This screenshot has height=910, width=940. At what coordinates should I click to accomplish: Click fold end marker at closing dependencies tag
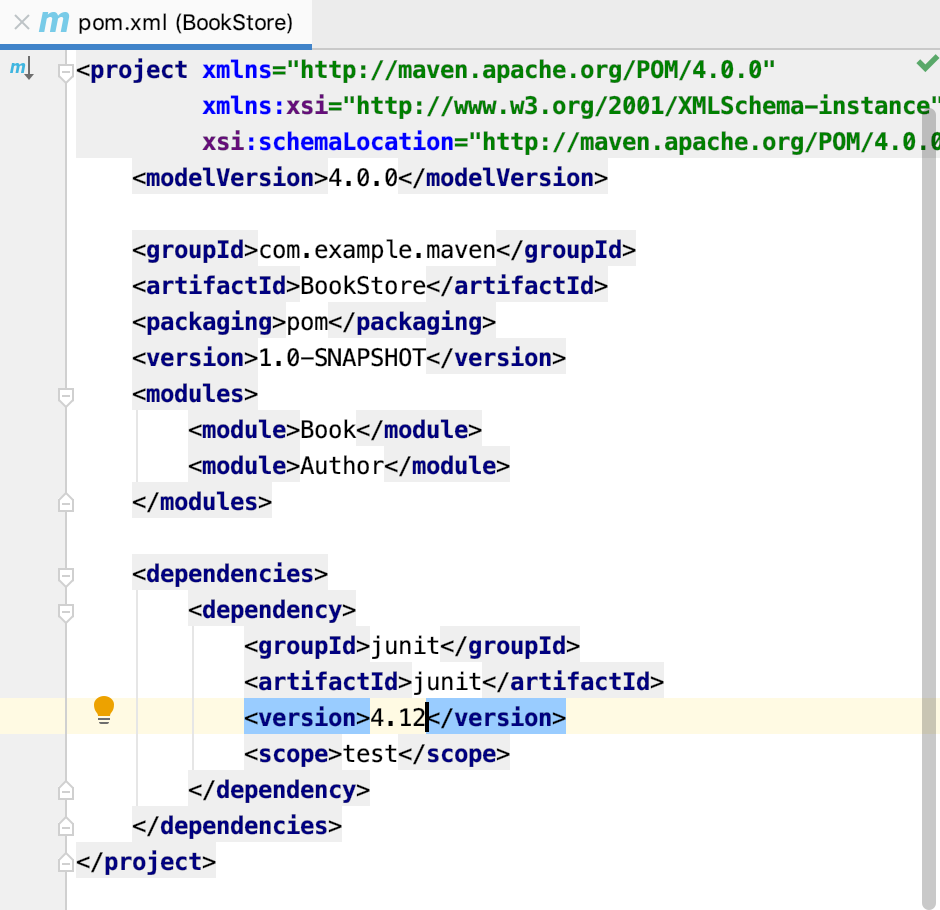(66, 827)
